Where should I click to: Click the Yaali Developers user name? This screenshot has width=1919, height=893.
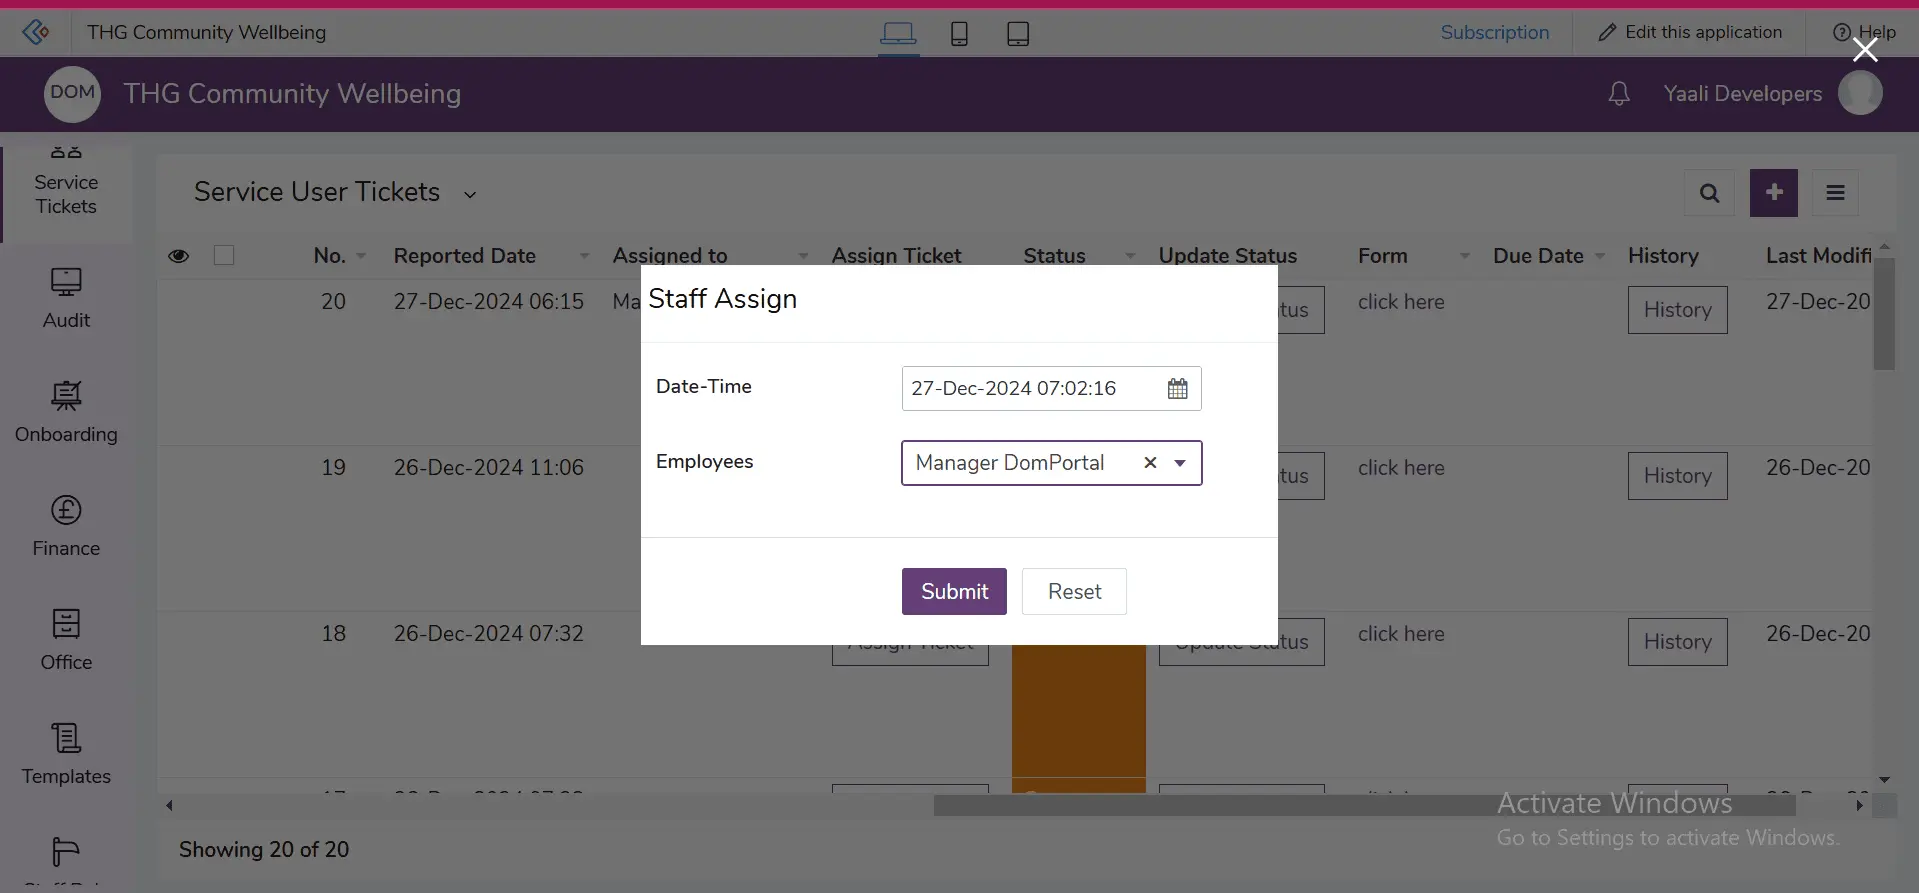(x=1742, y=93)
